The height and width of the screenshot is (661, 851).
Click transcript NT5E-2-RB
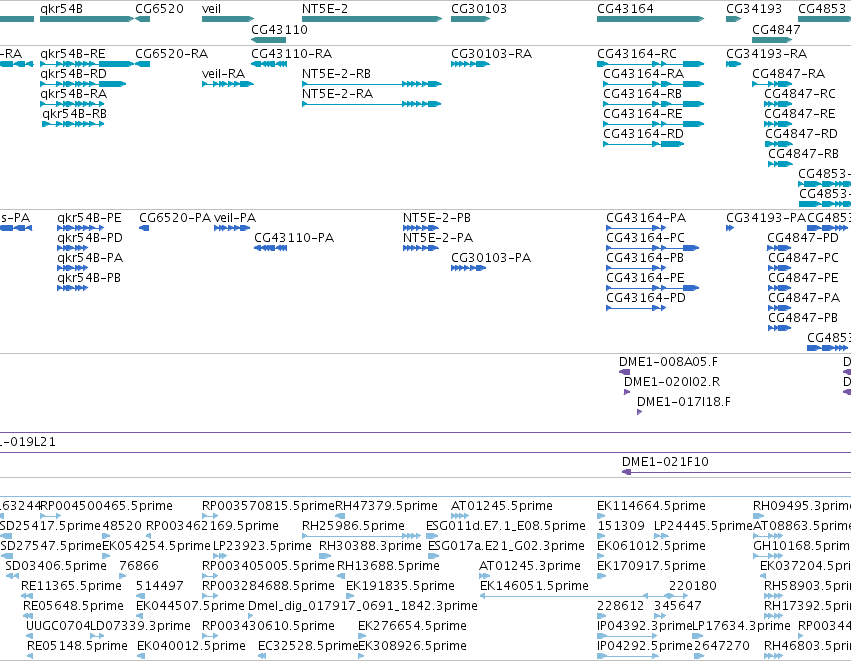pyautogui.click(x=336, y=74)
